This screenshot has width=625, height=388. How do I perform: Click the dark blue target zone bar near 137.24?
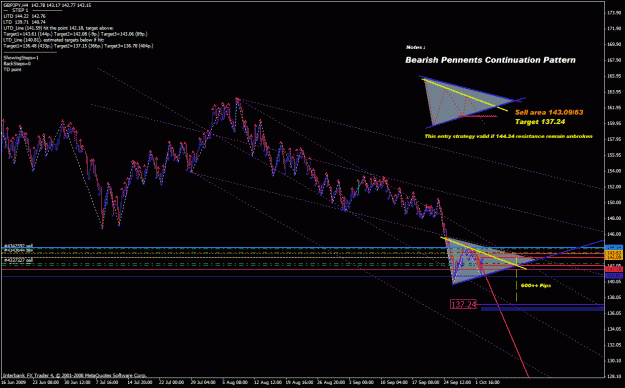pos(542,309)
